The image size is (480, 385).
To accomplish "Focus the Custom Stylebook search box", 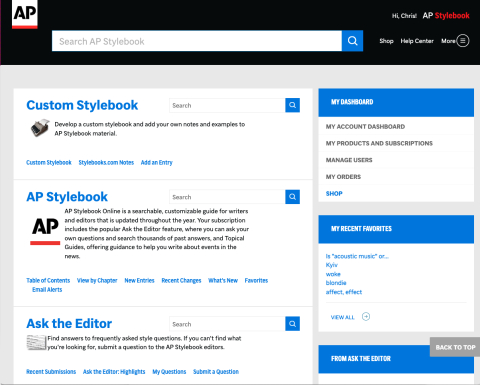I will coord(227,105).
